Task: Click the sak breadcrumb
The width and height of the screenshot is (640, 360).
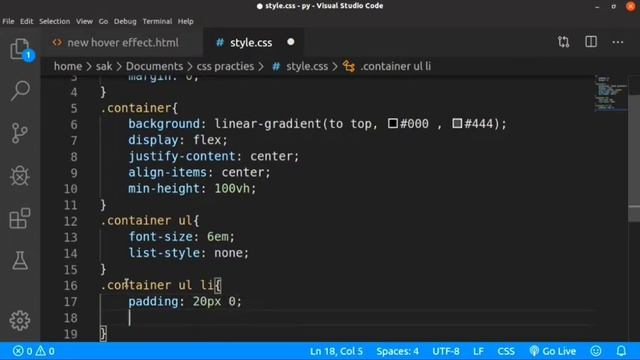Action: click(104, 66)
